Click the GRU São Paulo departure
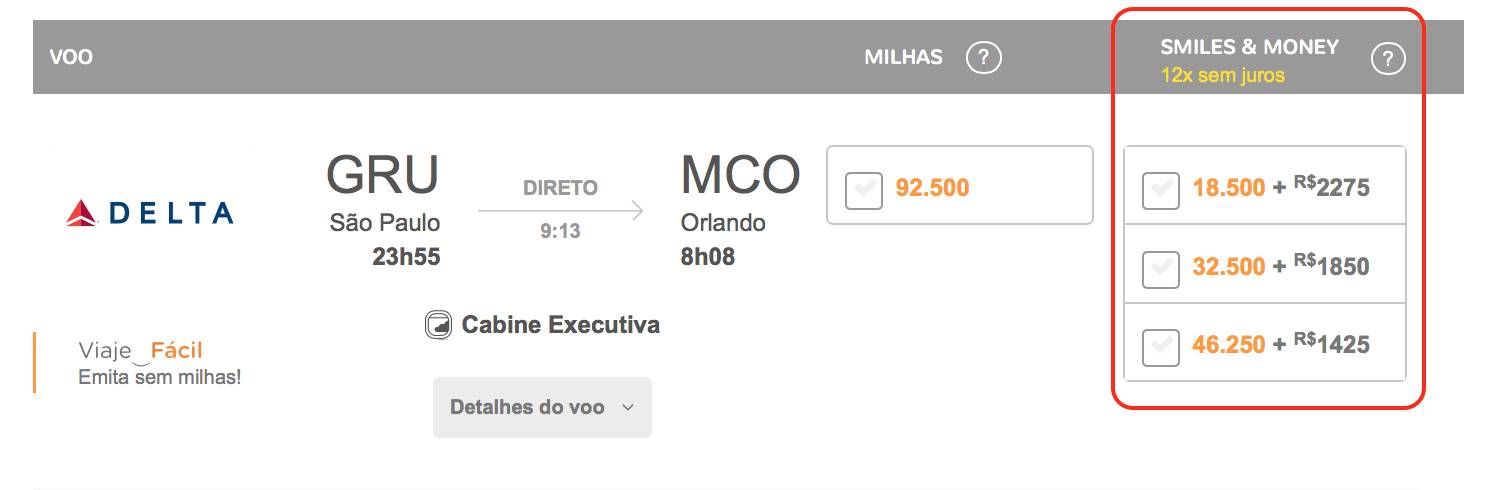This screenshot has height=490, width=1486. tap(383, 210)
